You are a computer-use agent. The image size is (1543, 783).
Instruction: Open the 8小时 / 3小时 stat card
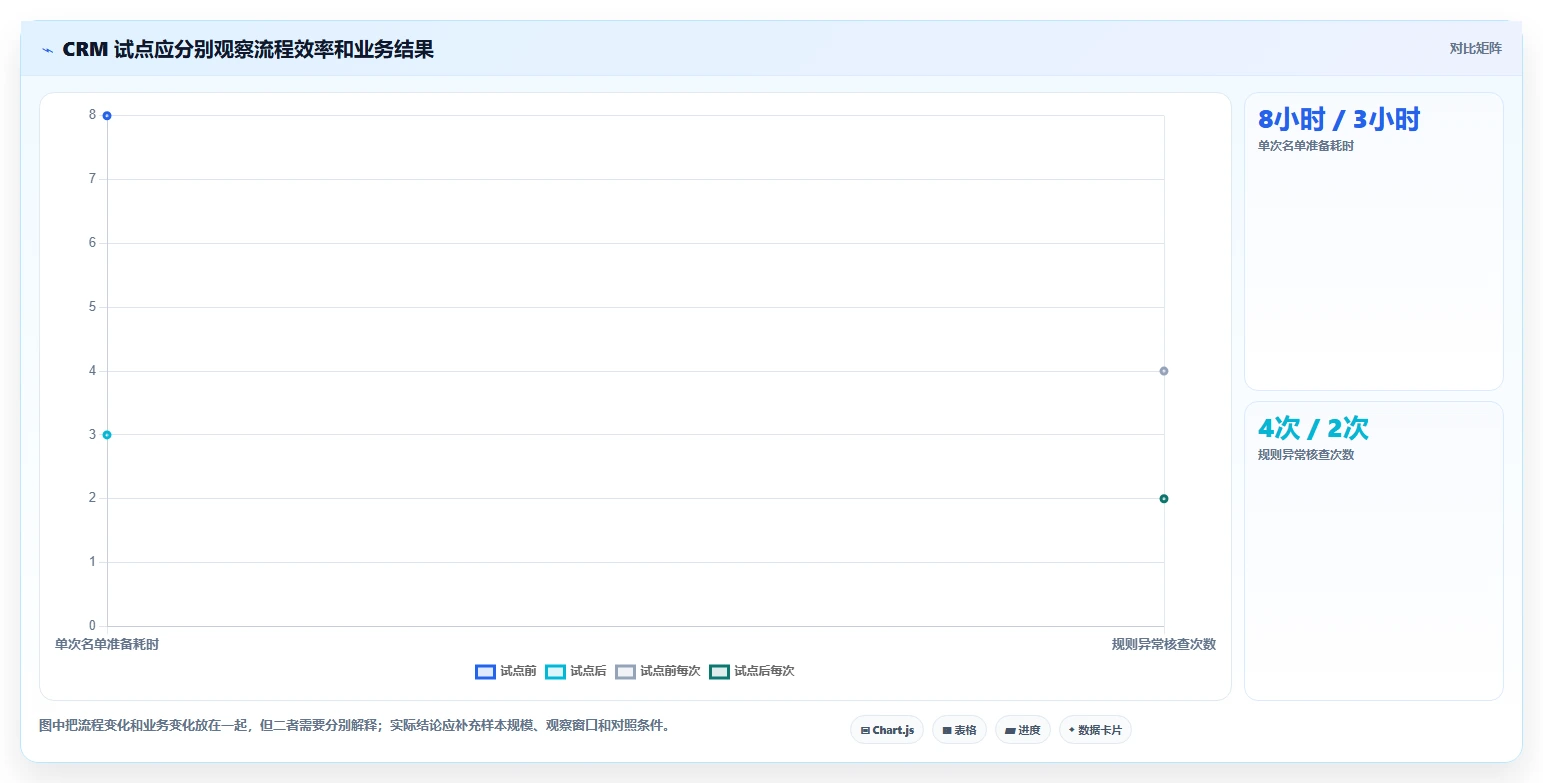pyautogui.click(x=1373, y=241)
